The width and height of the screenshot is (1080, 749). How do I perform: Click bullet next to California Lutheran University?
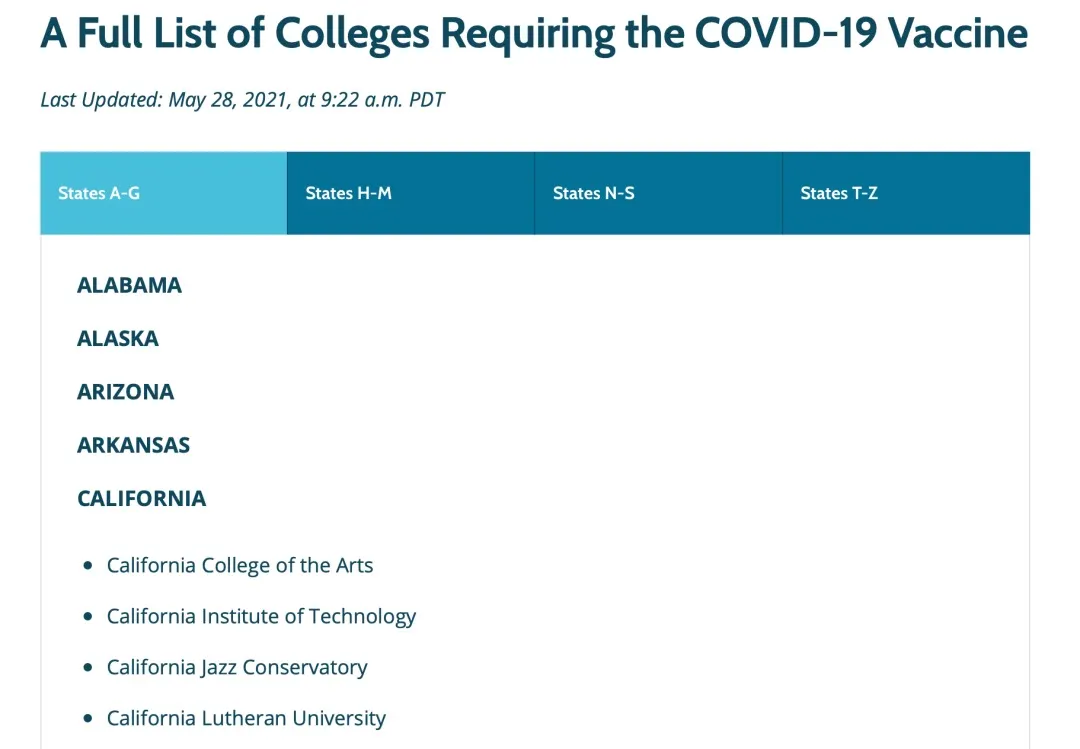pos(88,719)
